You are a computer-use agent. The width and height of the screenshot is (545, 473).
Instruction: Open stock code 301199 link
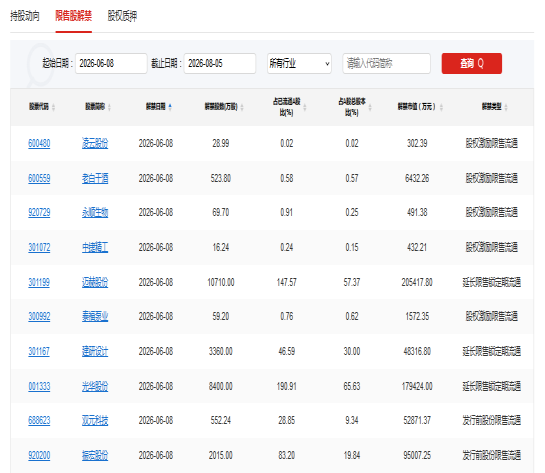tap(39, 282)
